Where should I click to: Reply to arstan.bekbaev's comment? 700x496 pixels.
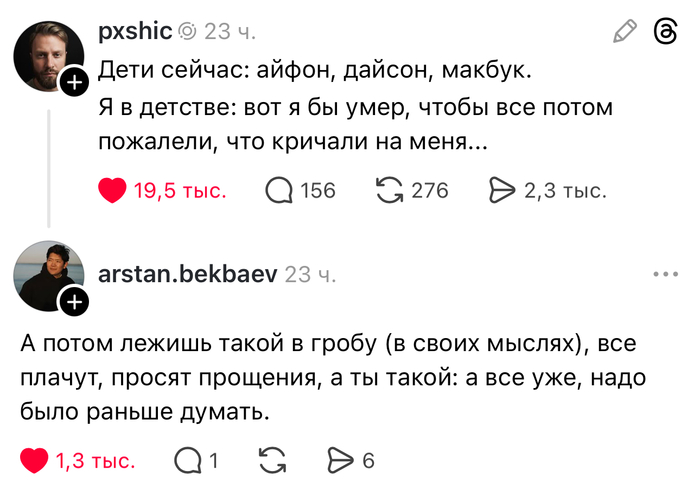(187, 461)
